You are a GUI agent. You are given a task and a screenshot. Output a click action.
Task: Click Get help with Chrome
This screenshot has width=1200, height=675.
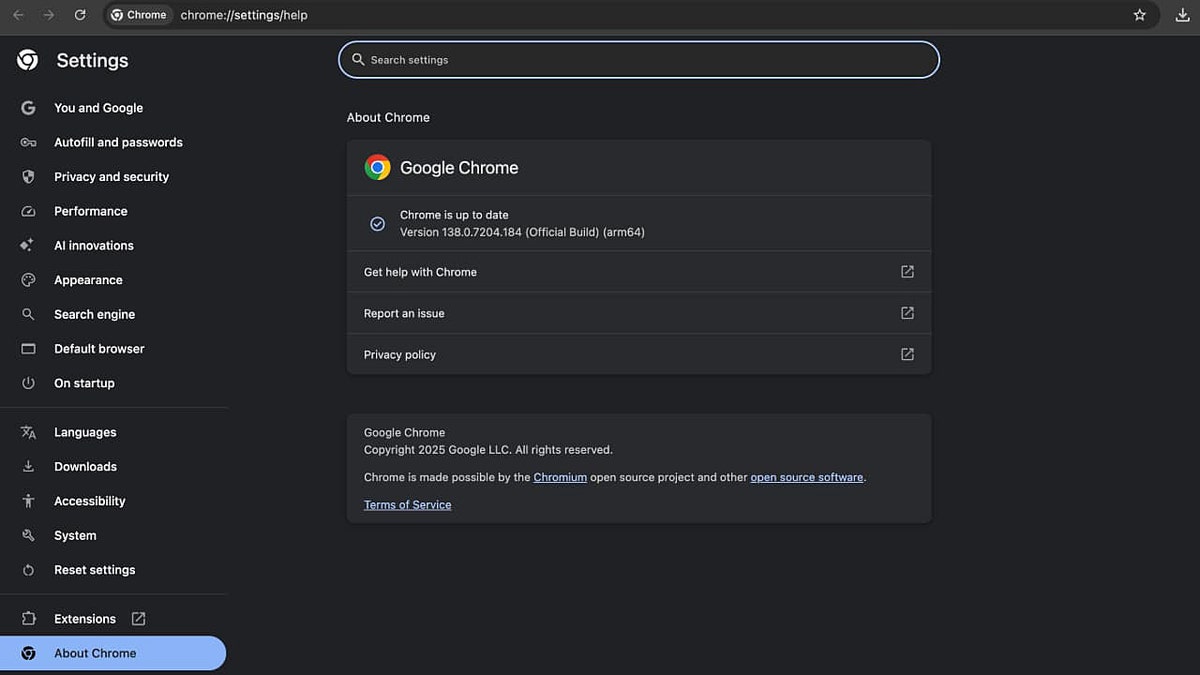(x=420, y=271)
